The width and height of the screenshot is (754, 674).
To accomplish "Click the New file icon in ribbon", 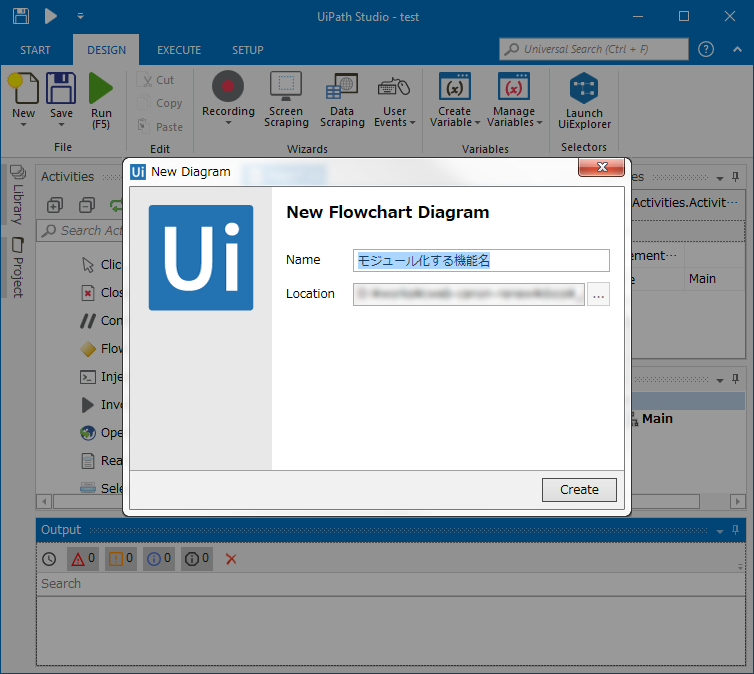I will tap(23, 88).
